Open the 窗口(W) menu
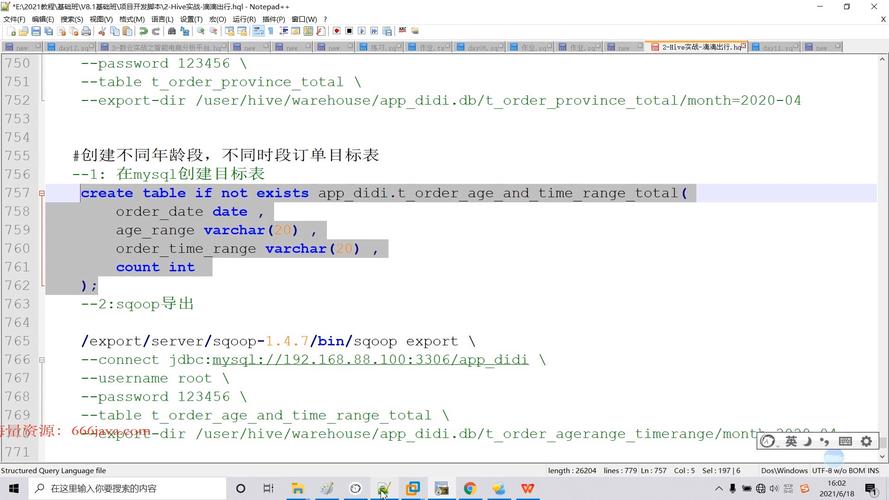889x500 pixels. (x=304, y=19)
